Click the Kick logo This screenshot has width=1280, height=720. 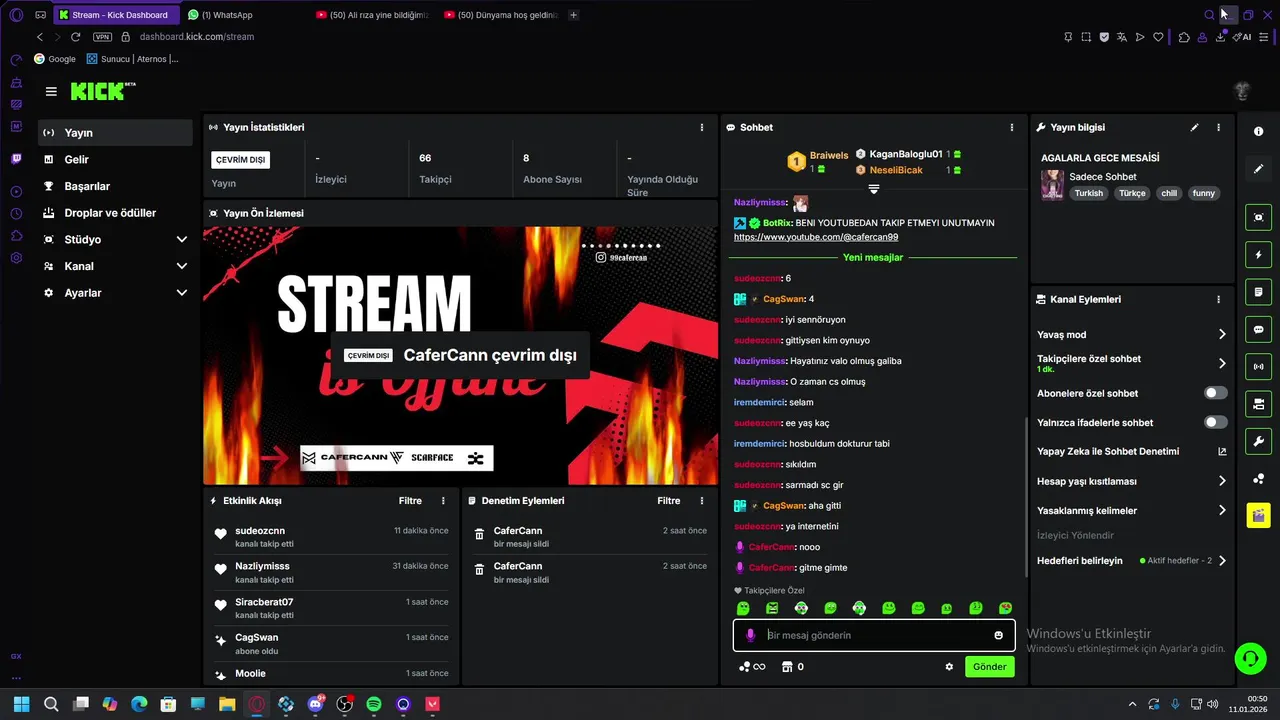click(97, 92)
